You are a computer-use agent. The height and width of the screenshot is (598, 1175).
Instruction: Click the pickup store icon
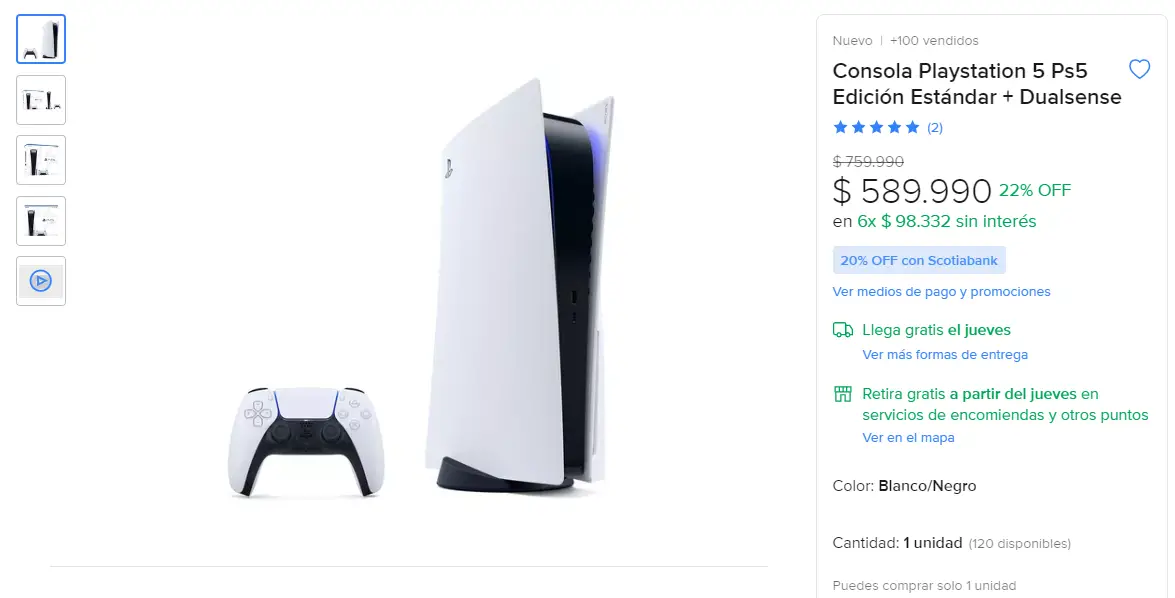pos(843,394)
